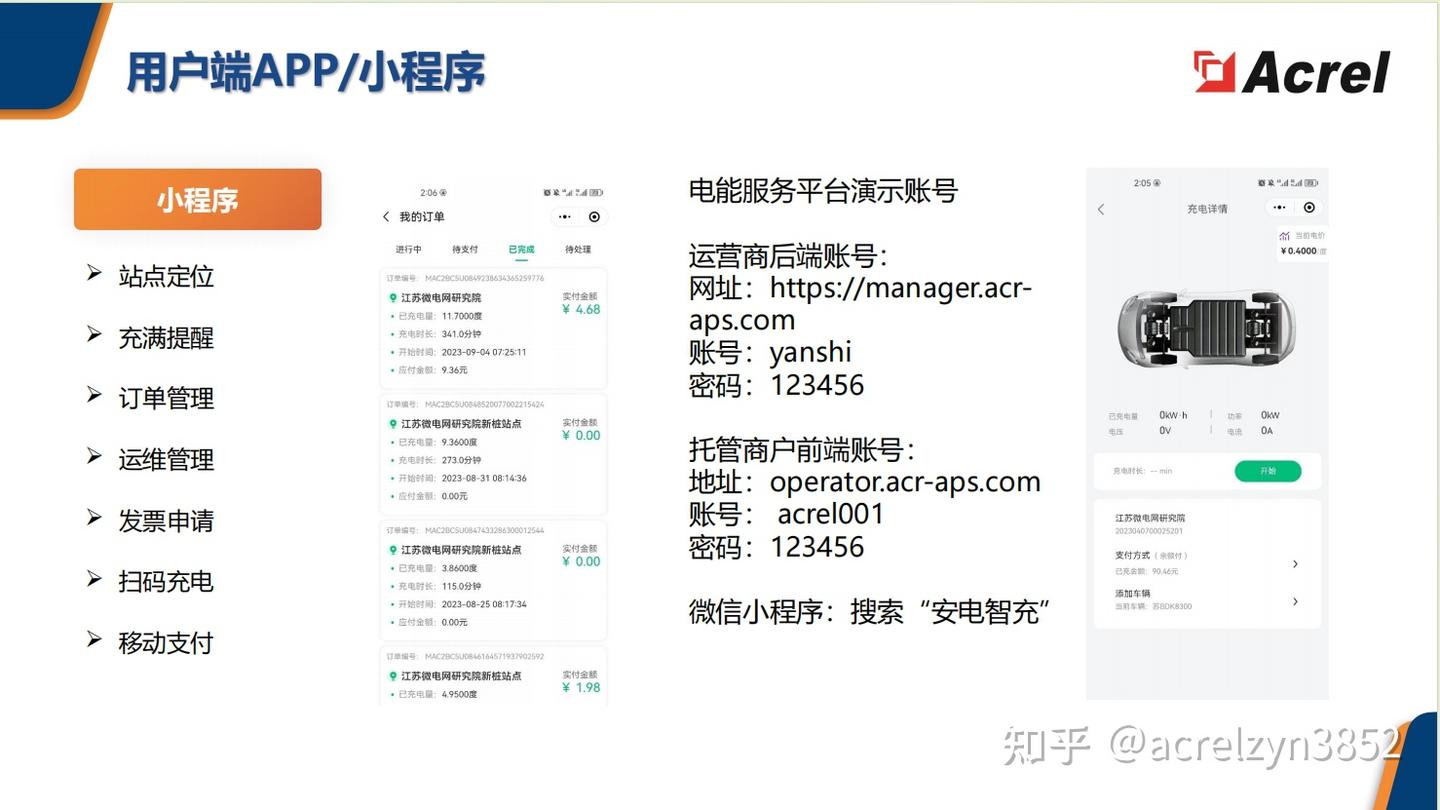Open the order card dated 2023-08-25

coord(494,580)
